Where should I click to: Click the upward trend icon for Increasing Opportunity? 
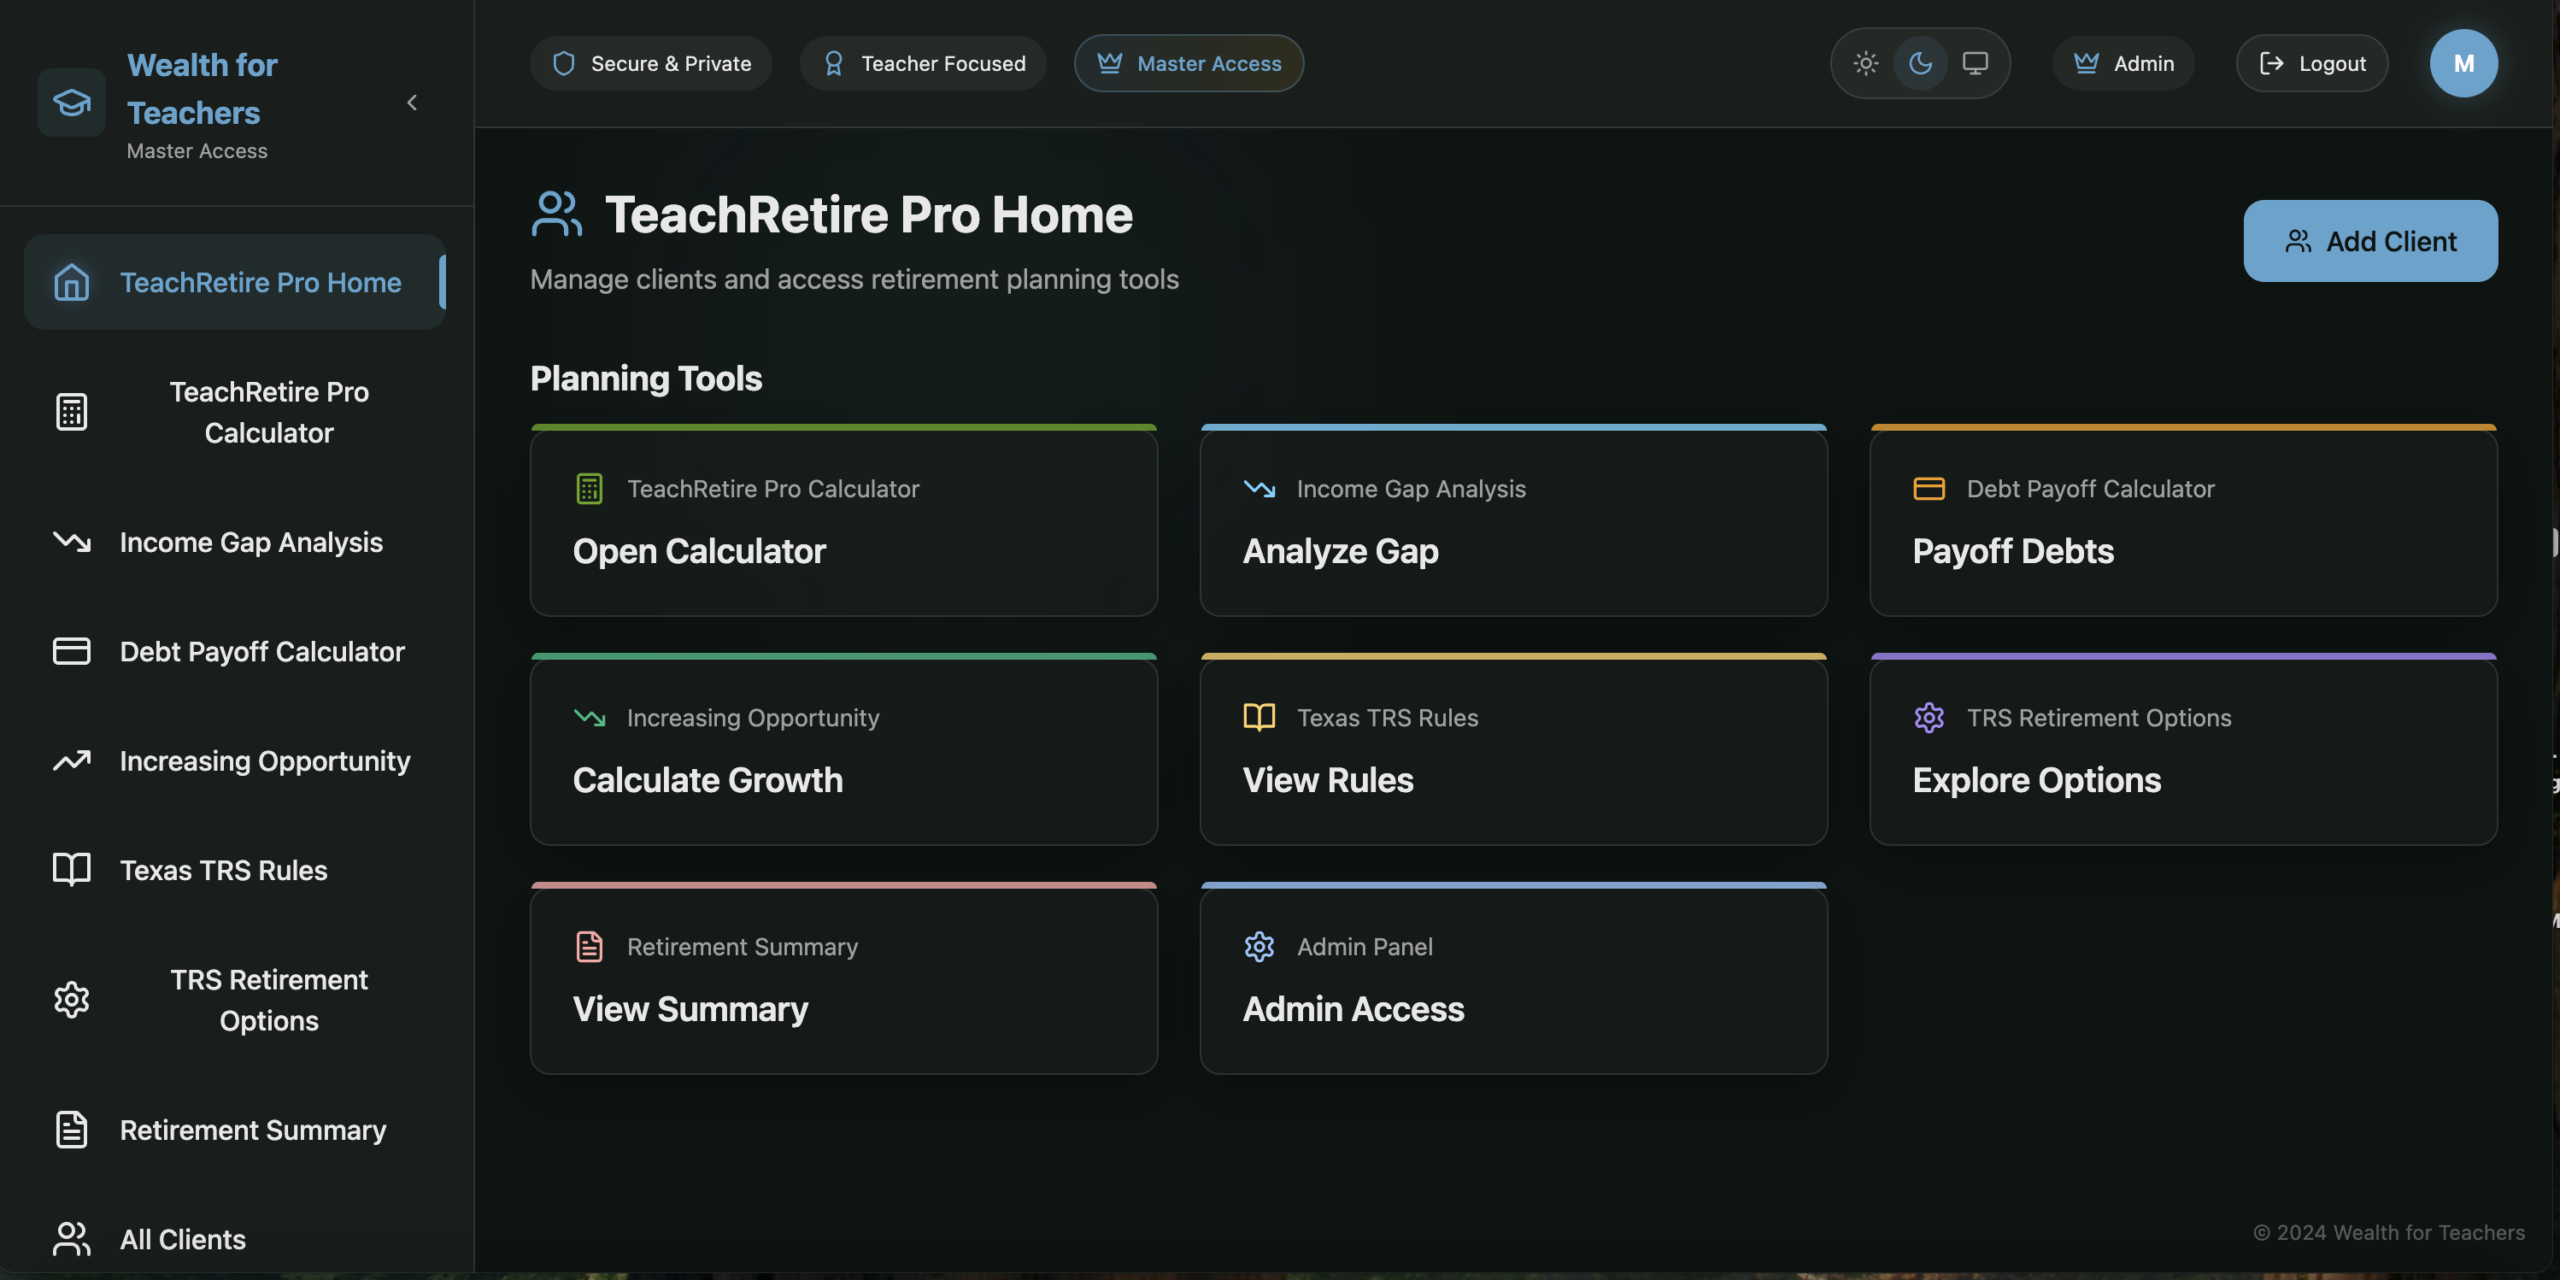71,761
